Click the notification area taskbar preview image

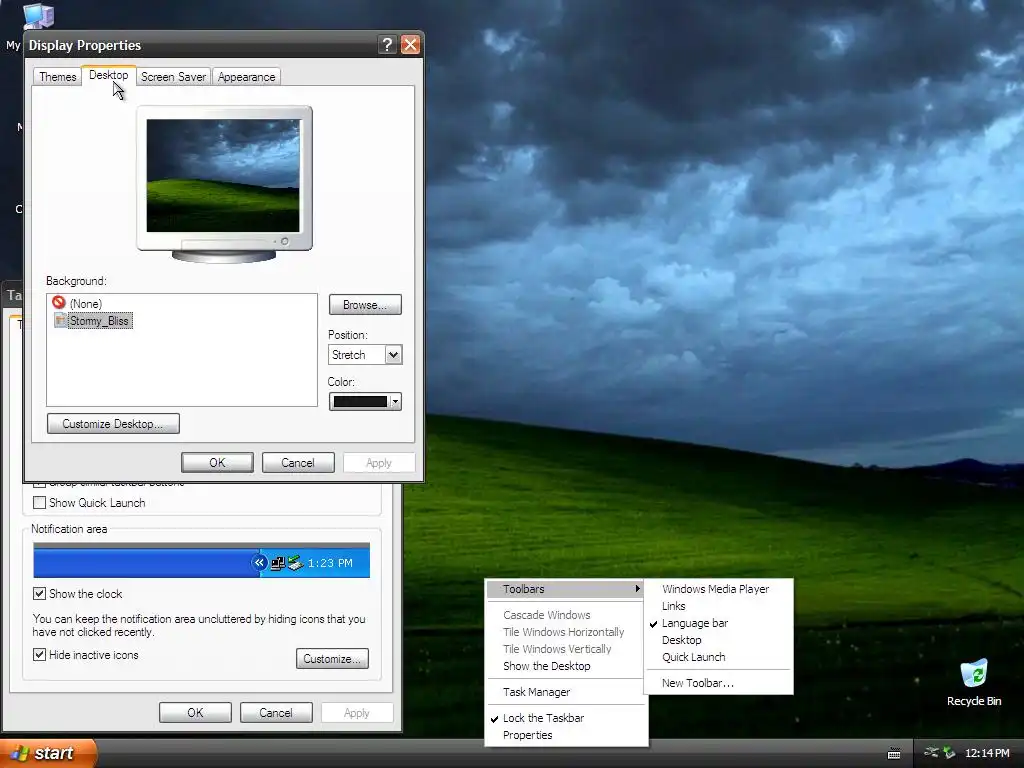point(201,560)
